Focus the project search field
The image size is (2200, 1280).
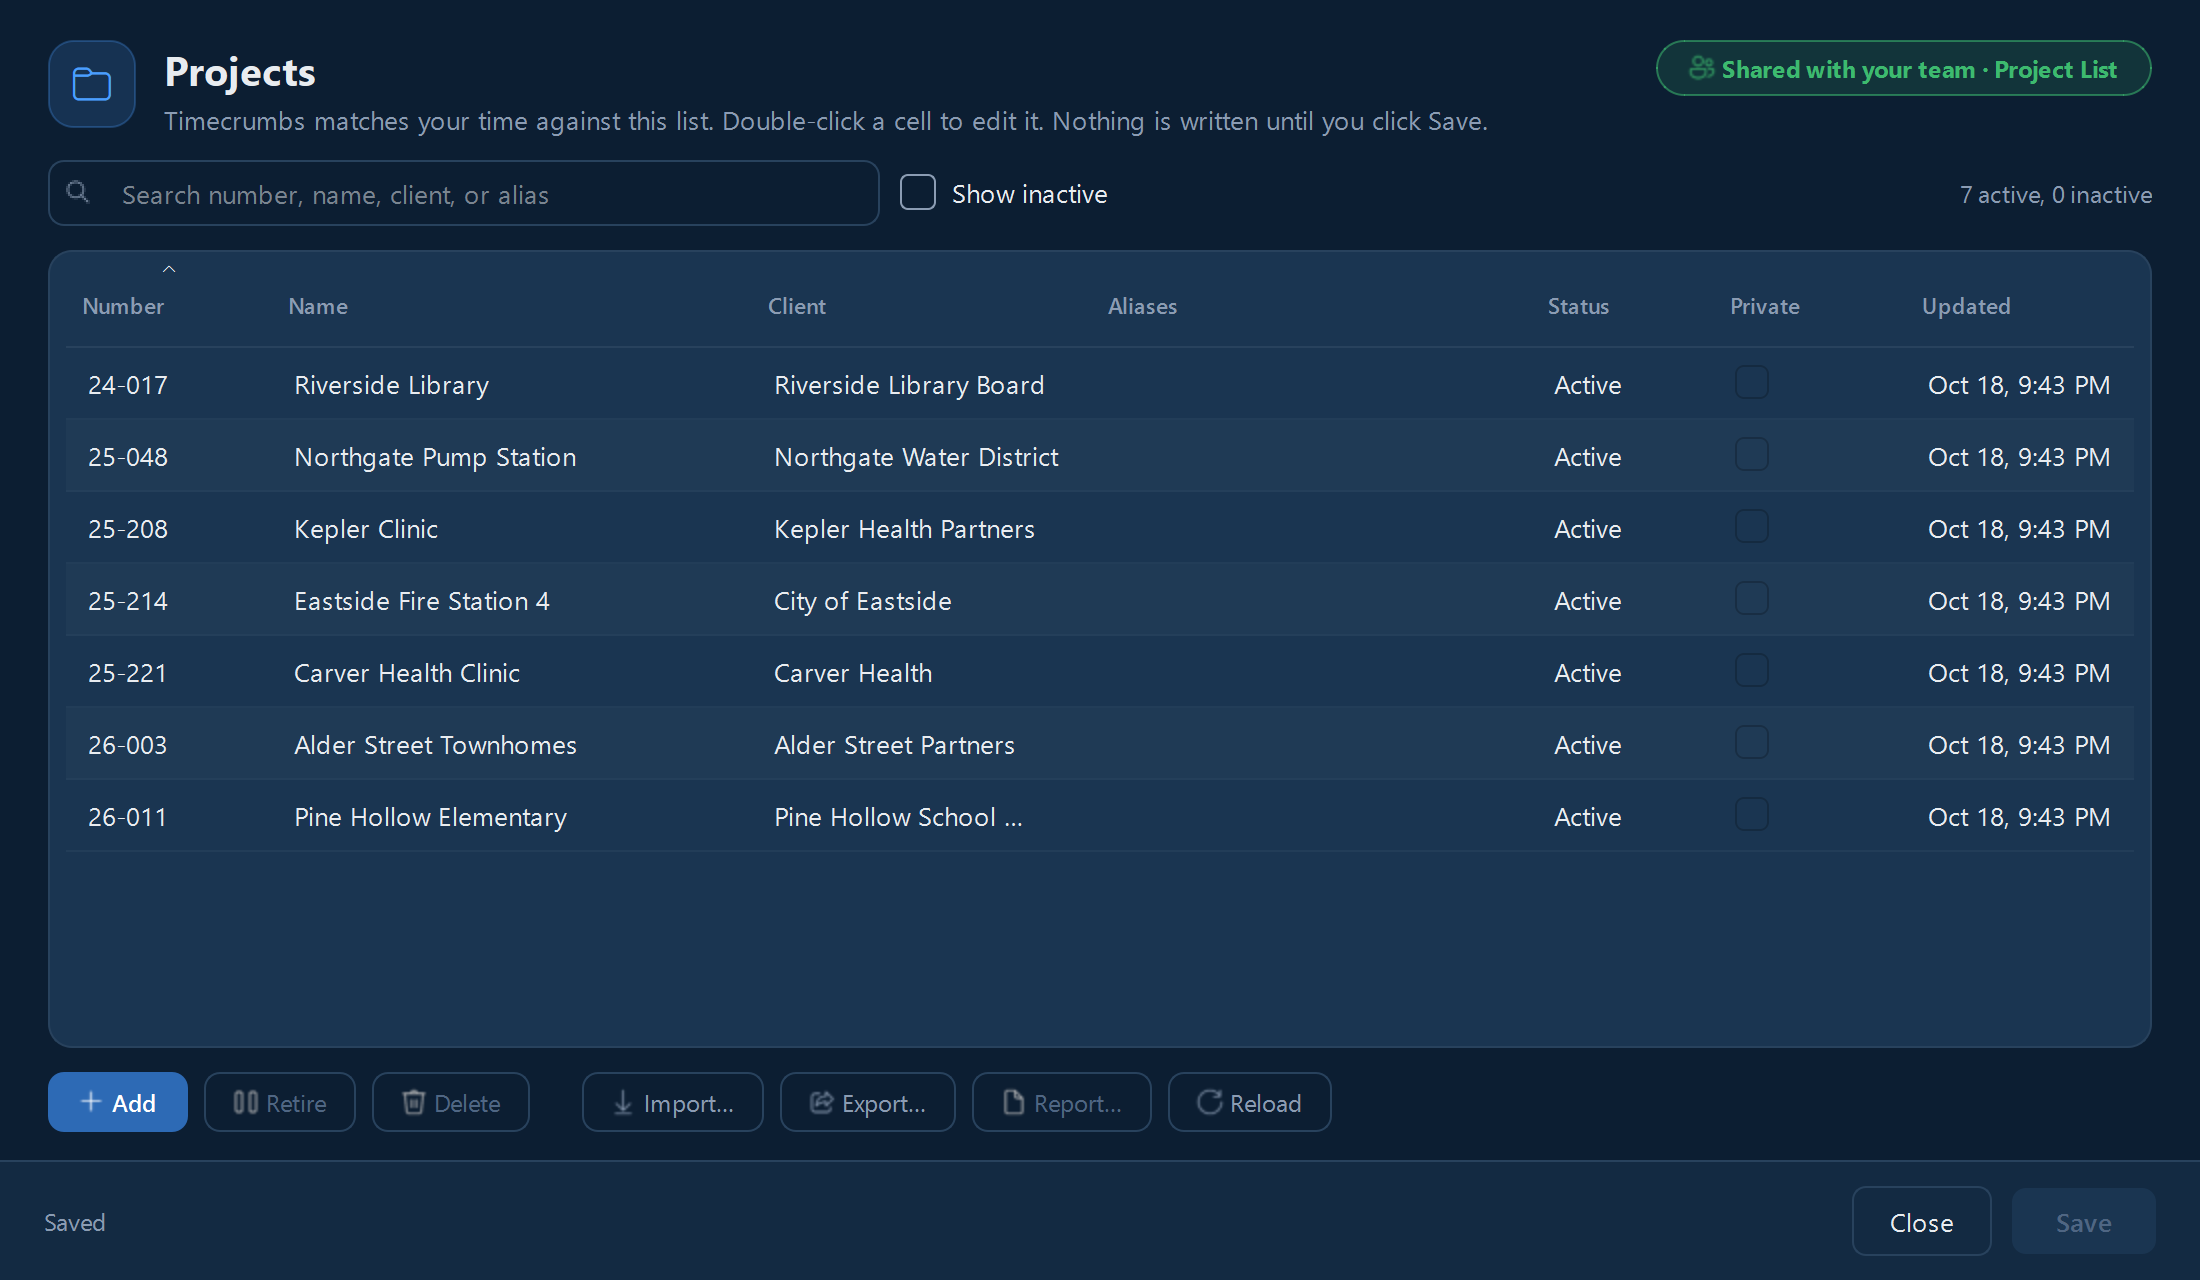464,193
